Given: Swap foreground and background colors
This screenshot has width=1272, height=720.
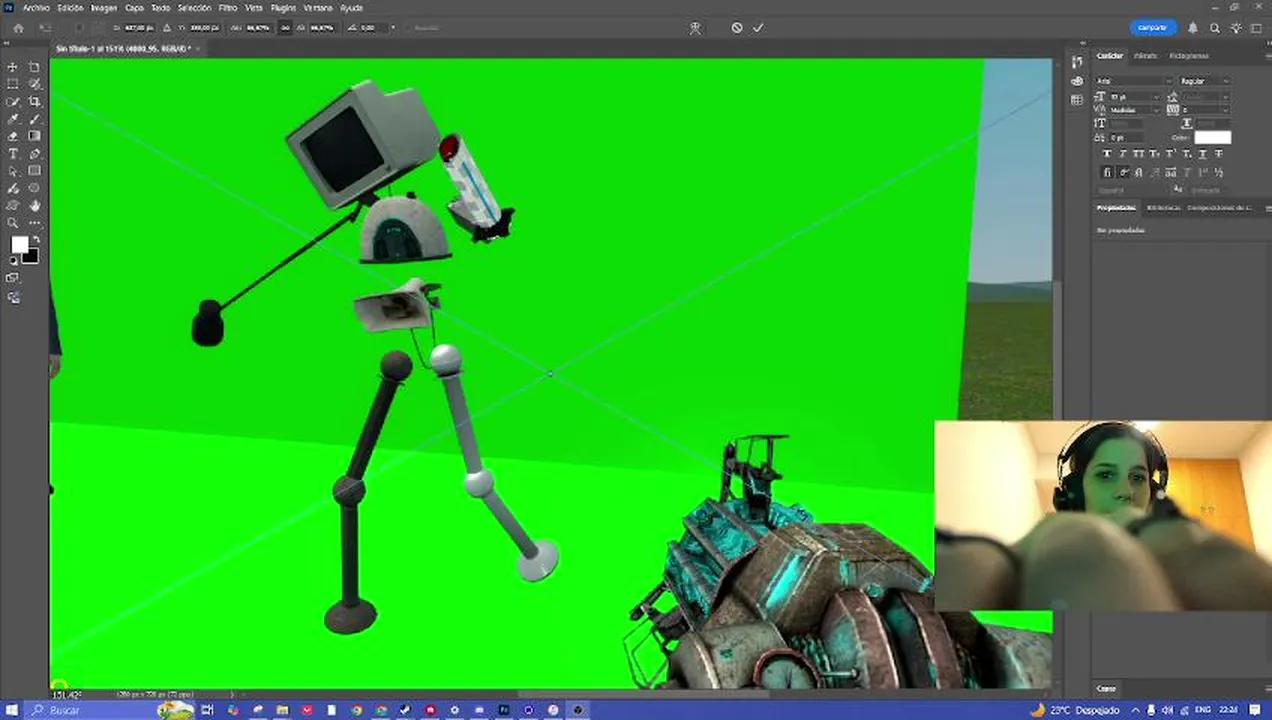Looking at the screenshot, I should tap(36, 240).
